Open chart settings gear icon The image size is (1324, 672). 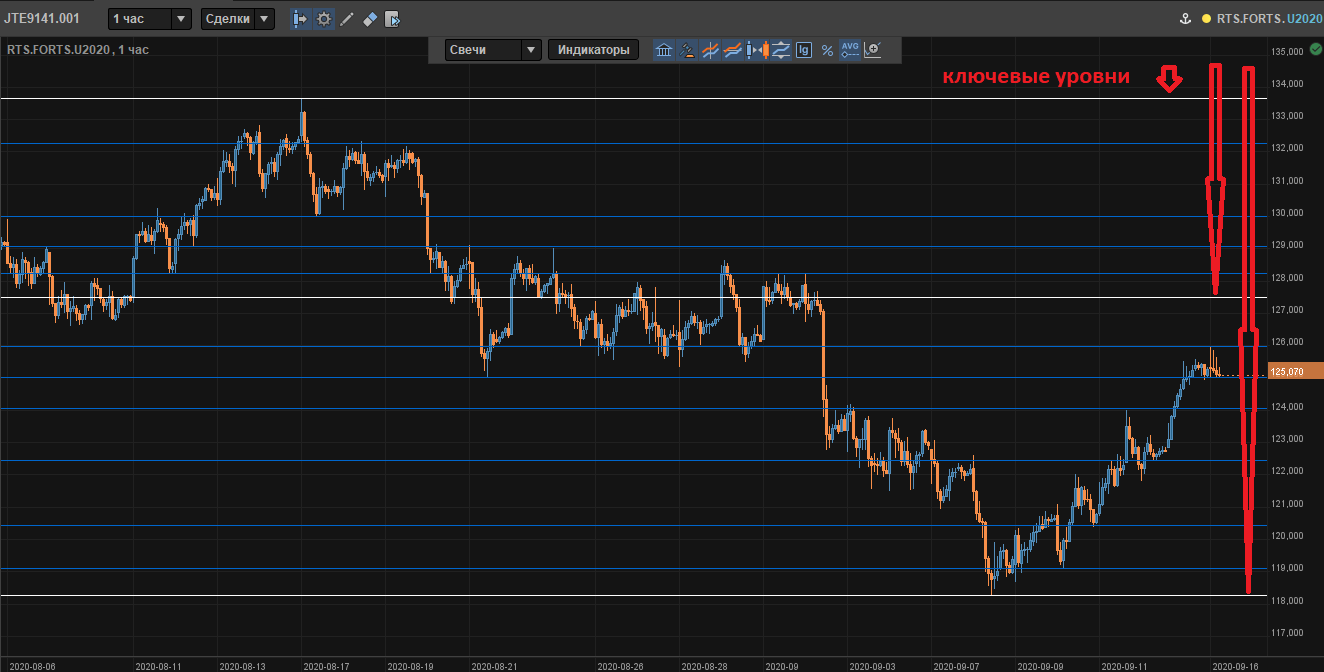tap(324, 18)
